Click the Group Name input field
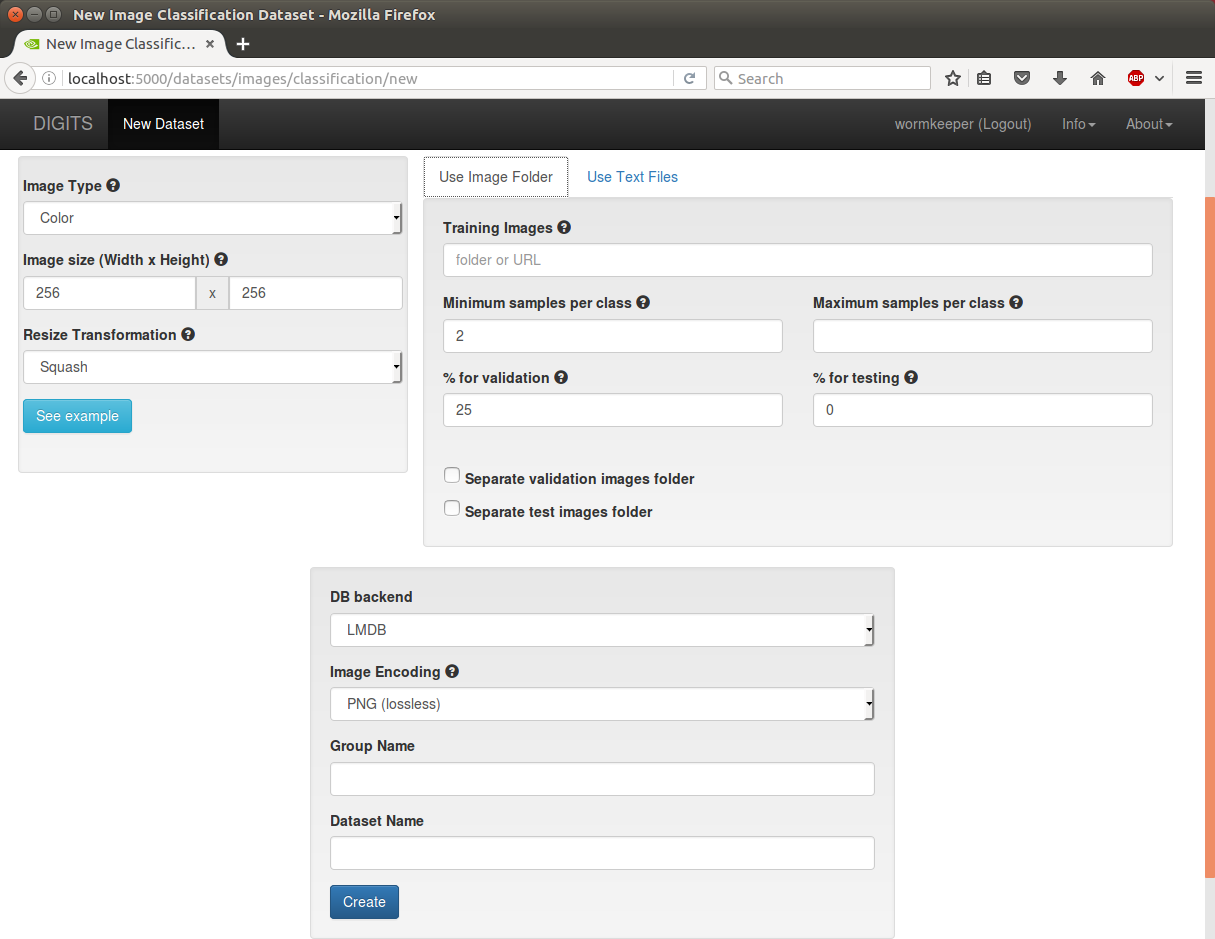This screenshot has width=1215, height=939. [602, 779]
